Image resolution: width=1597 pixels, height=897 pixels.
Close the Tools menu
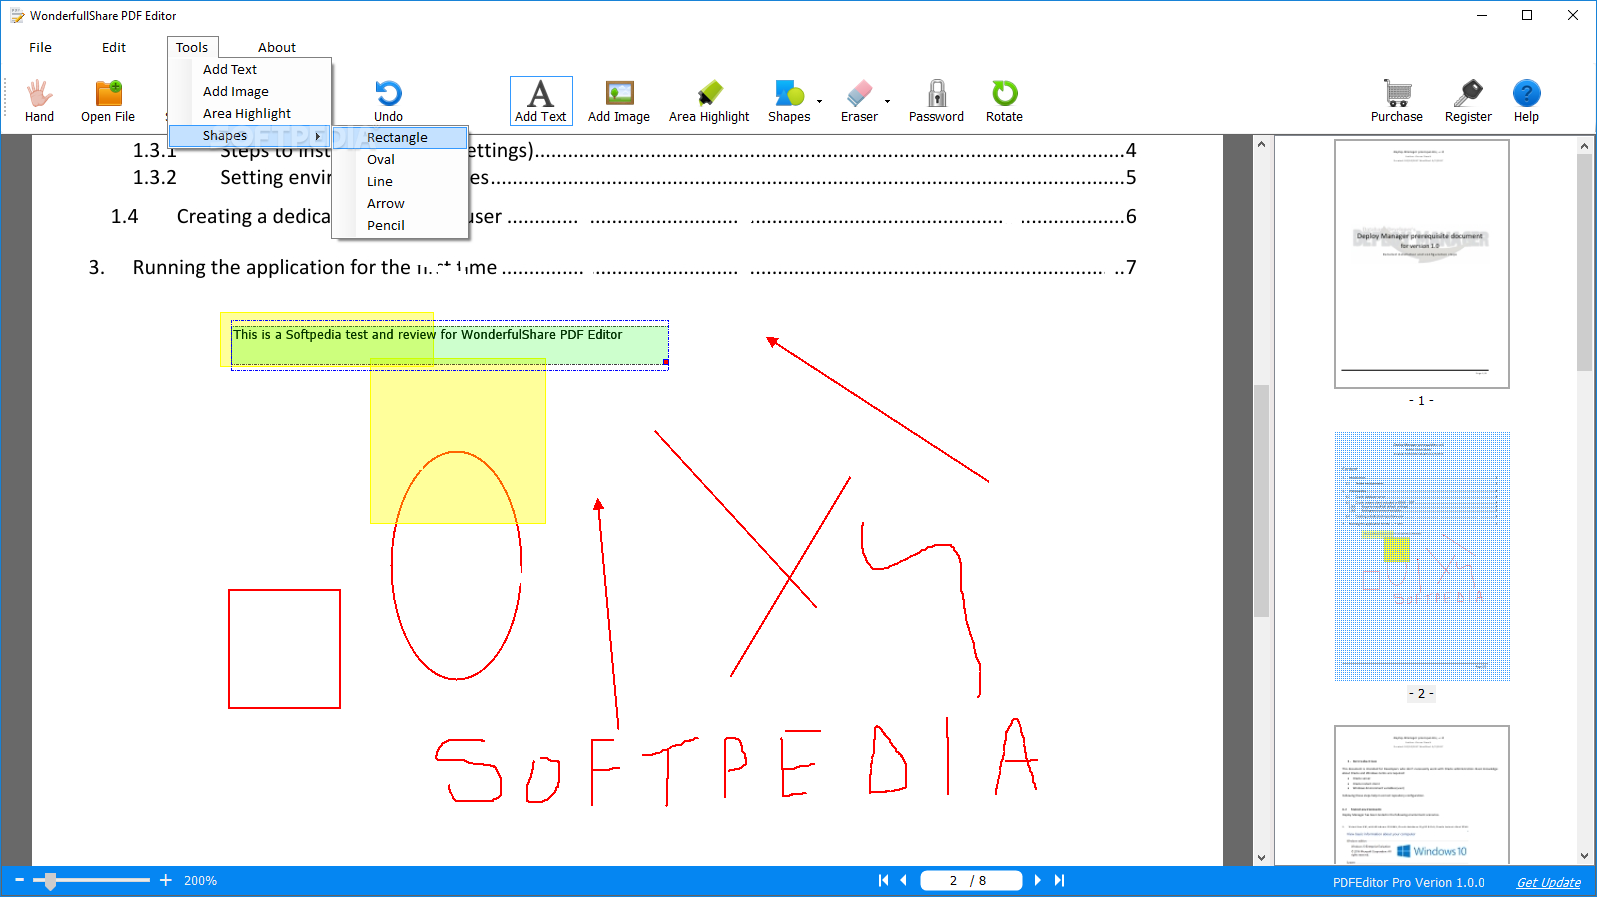[192, 47]
